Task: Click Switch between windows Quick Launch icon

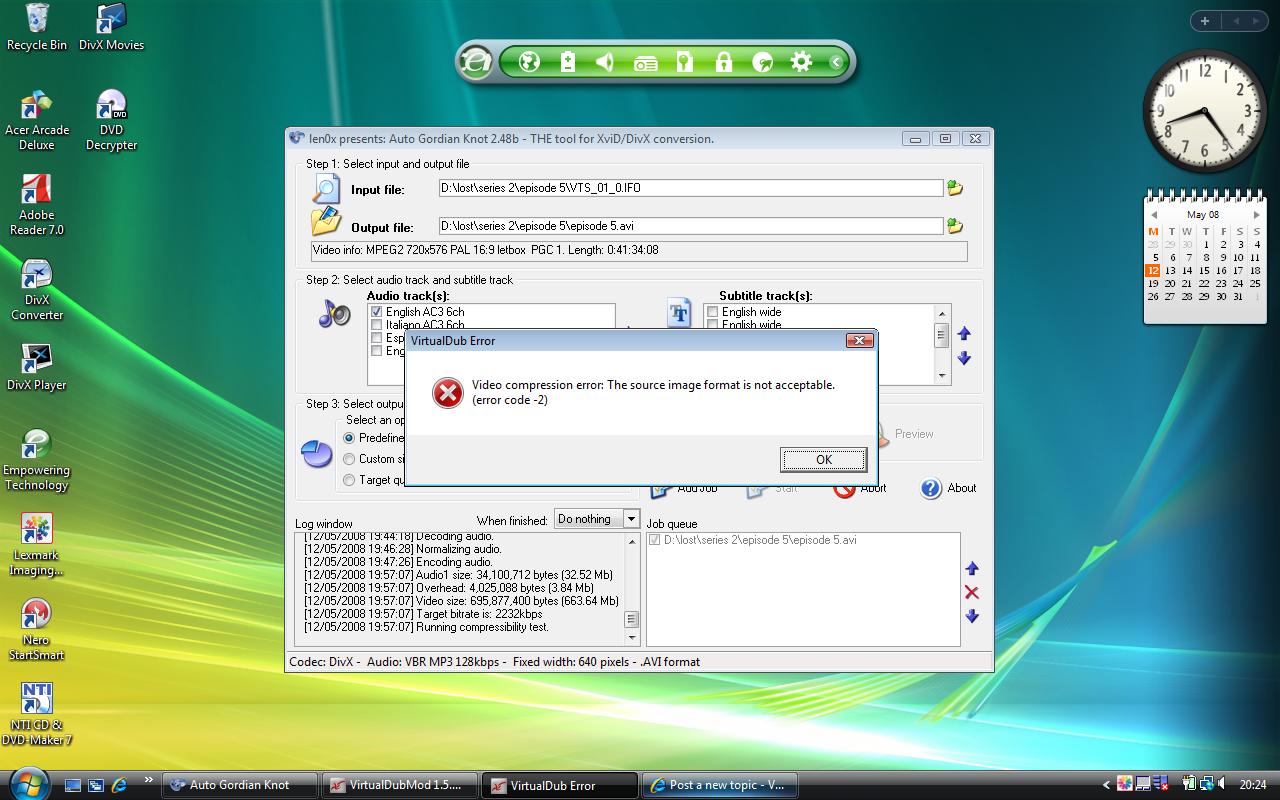Action: coord(96,785)
